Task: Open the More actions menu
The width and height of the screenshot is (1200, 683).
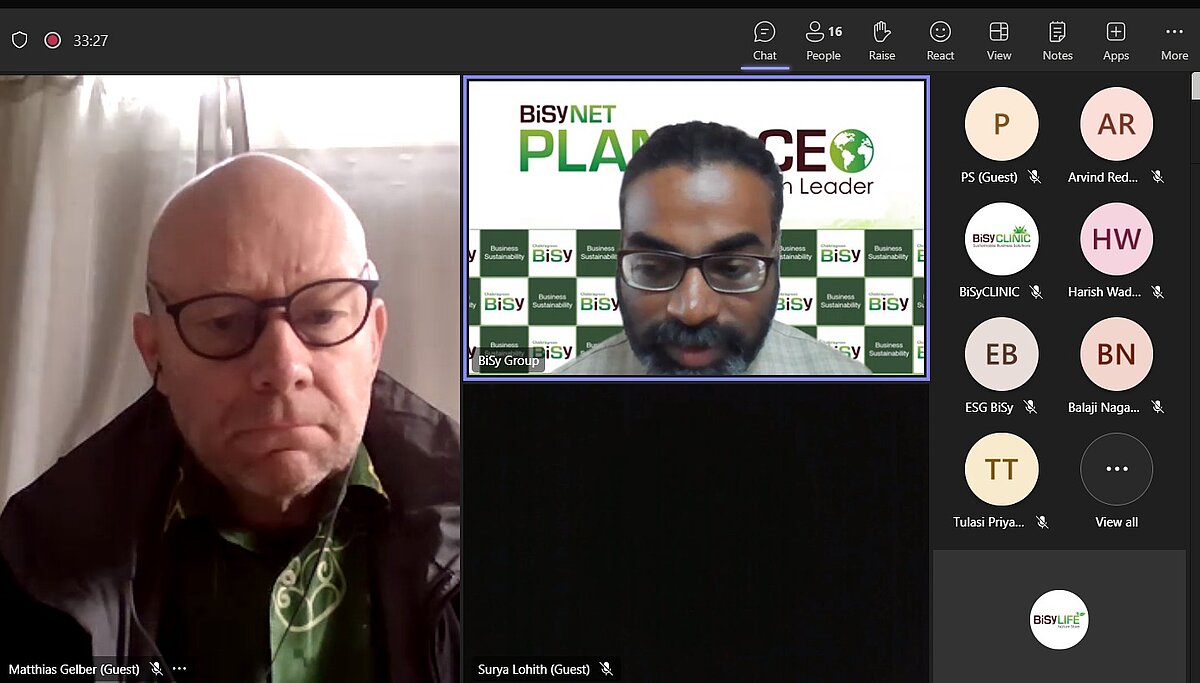Action: [x=1174, y=41]
